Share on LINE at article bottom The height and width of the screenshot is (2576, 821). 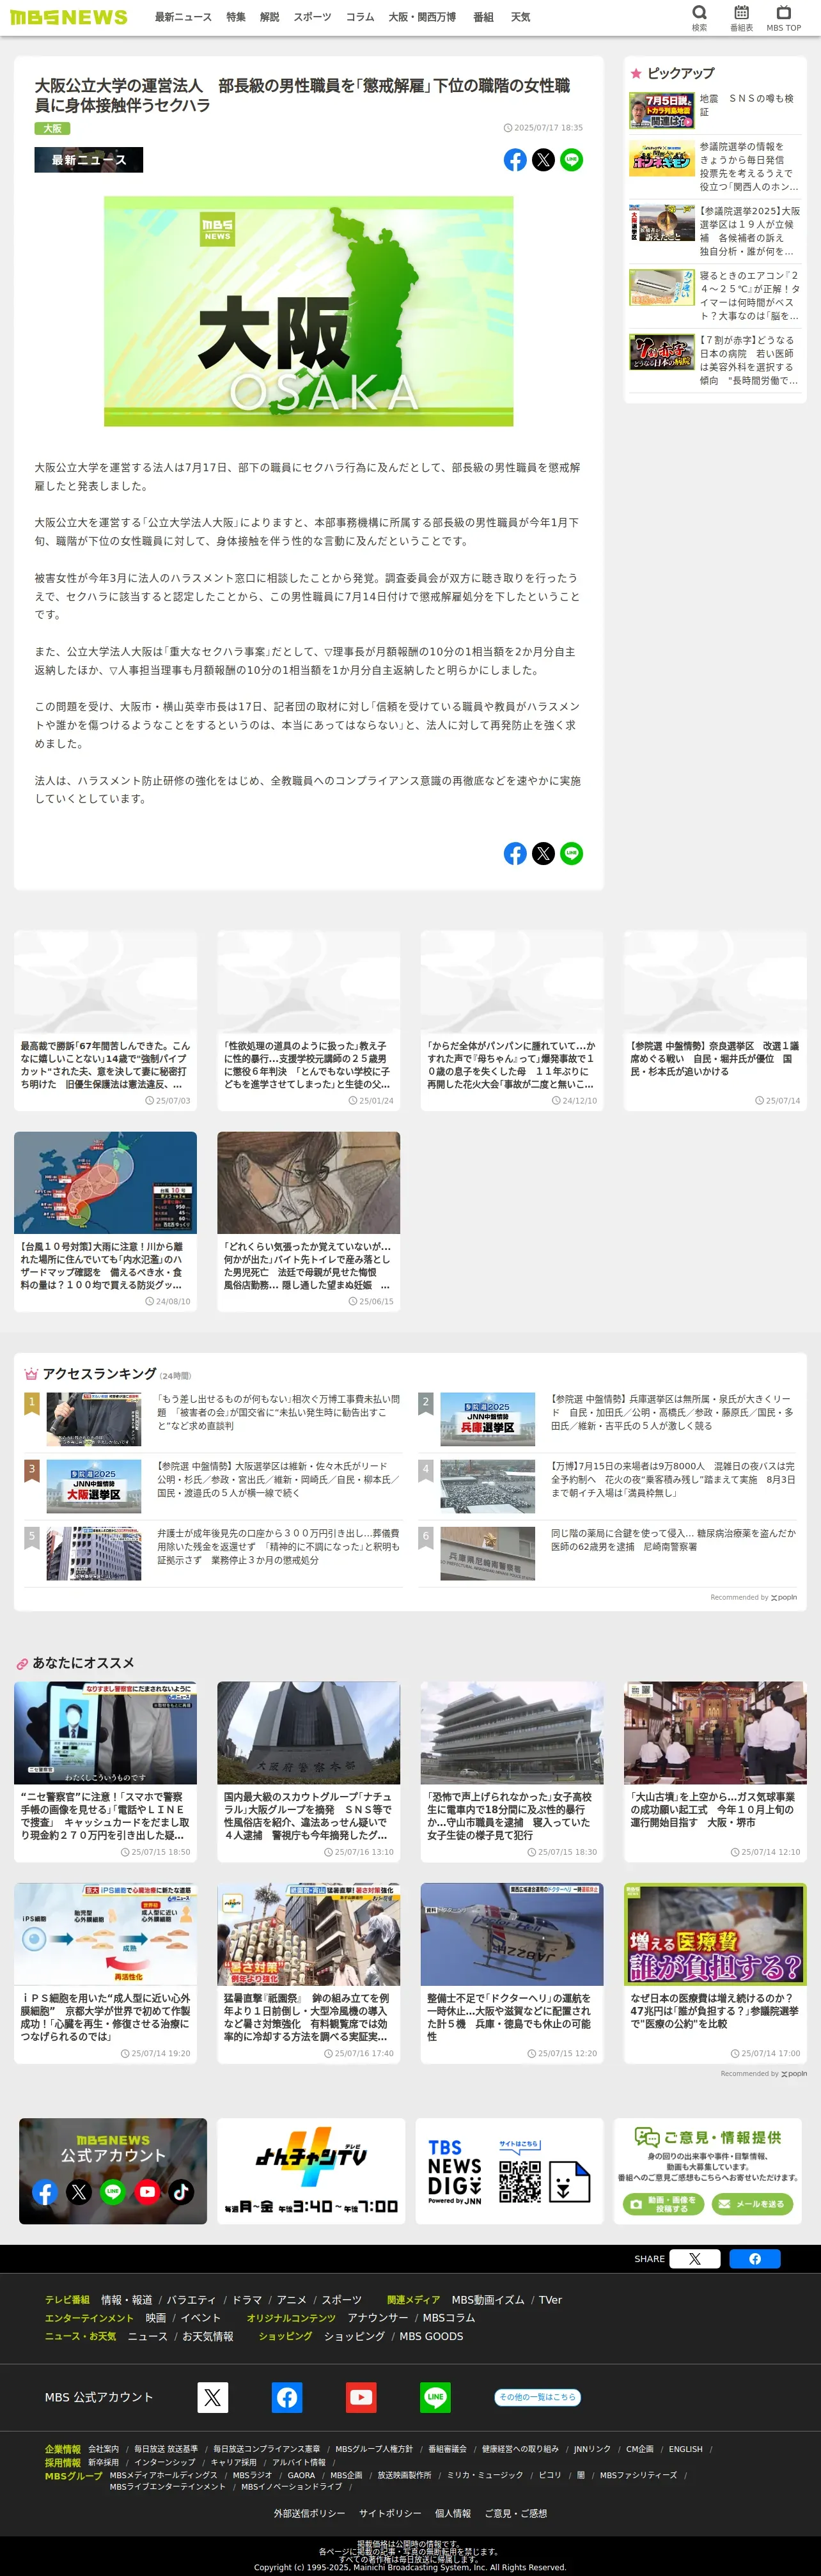coord(571,853)
